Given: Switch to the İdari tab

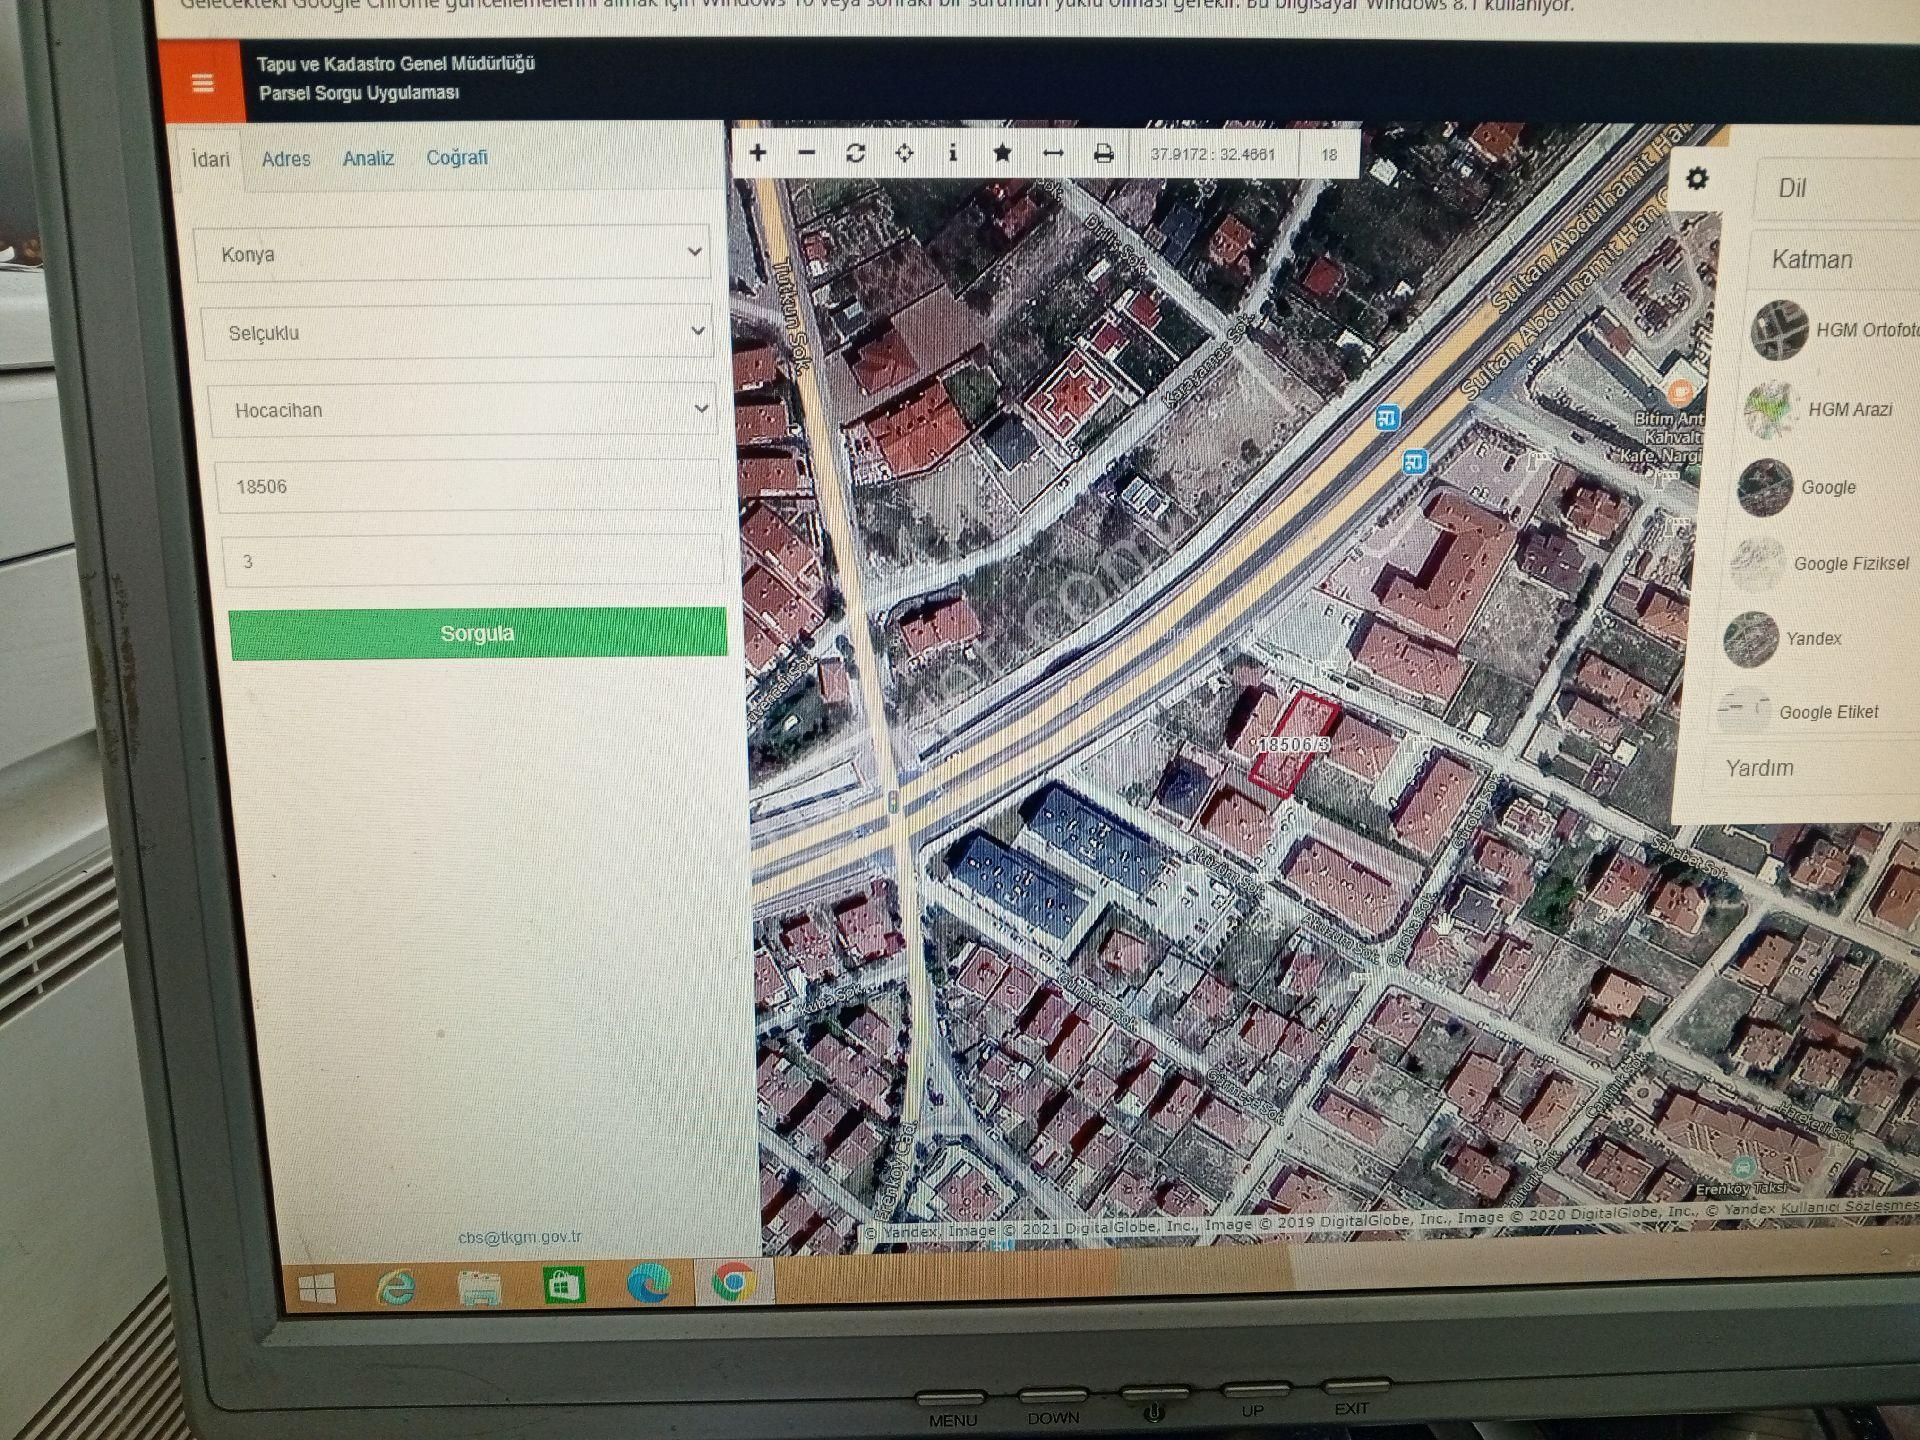Looking at the screenshot, I should (x=210, y=159).
